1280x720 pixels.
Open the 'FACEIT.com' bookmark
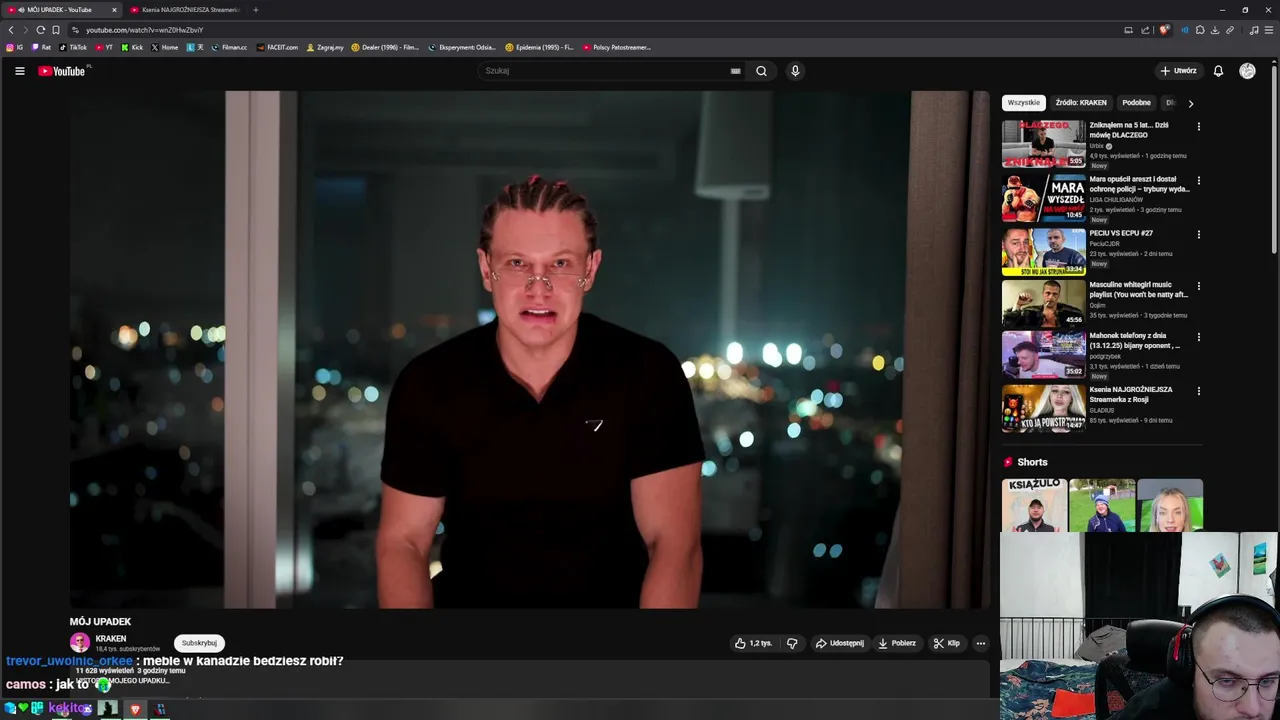pyautogui.click(x=277, y=47)
